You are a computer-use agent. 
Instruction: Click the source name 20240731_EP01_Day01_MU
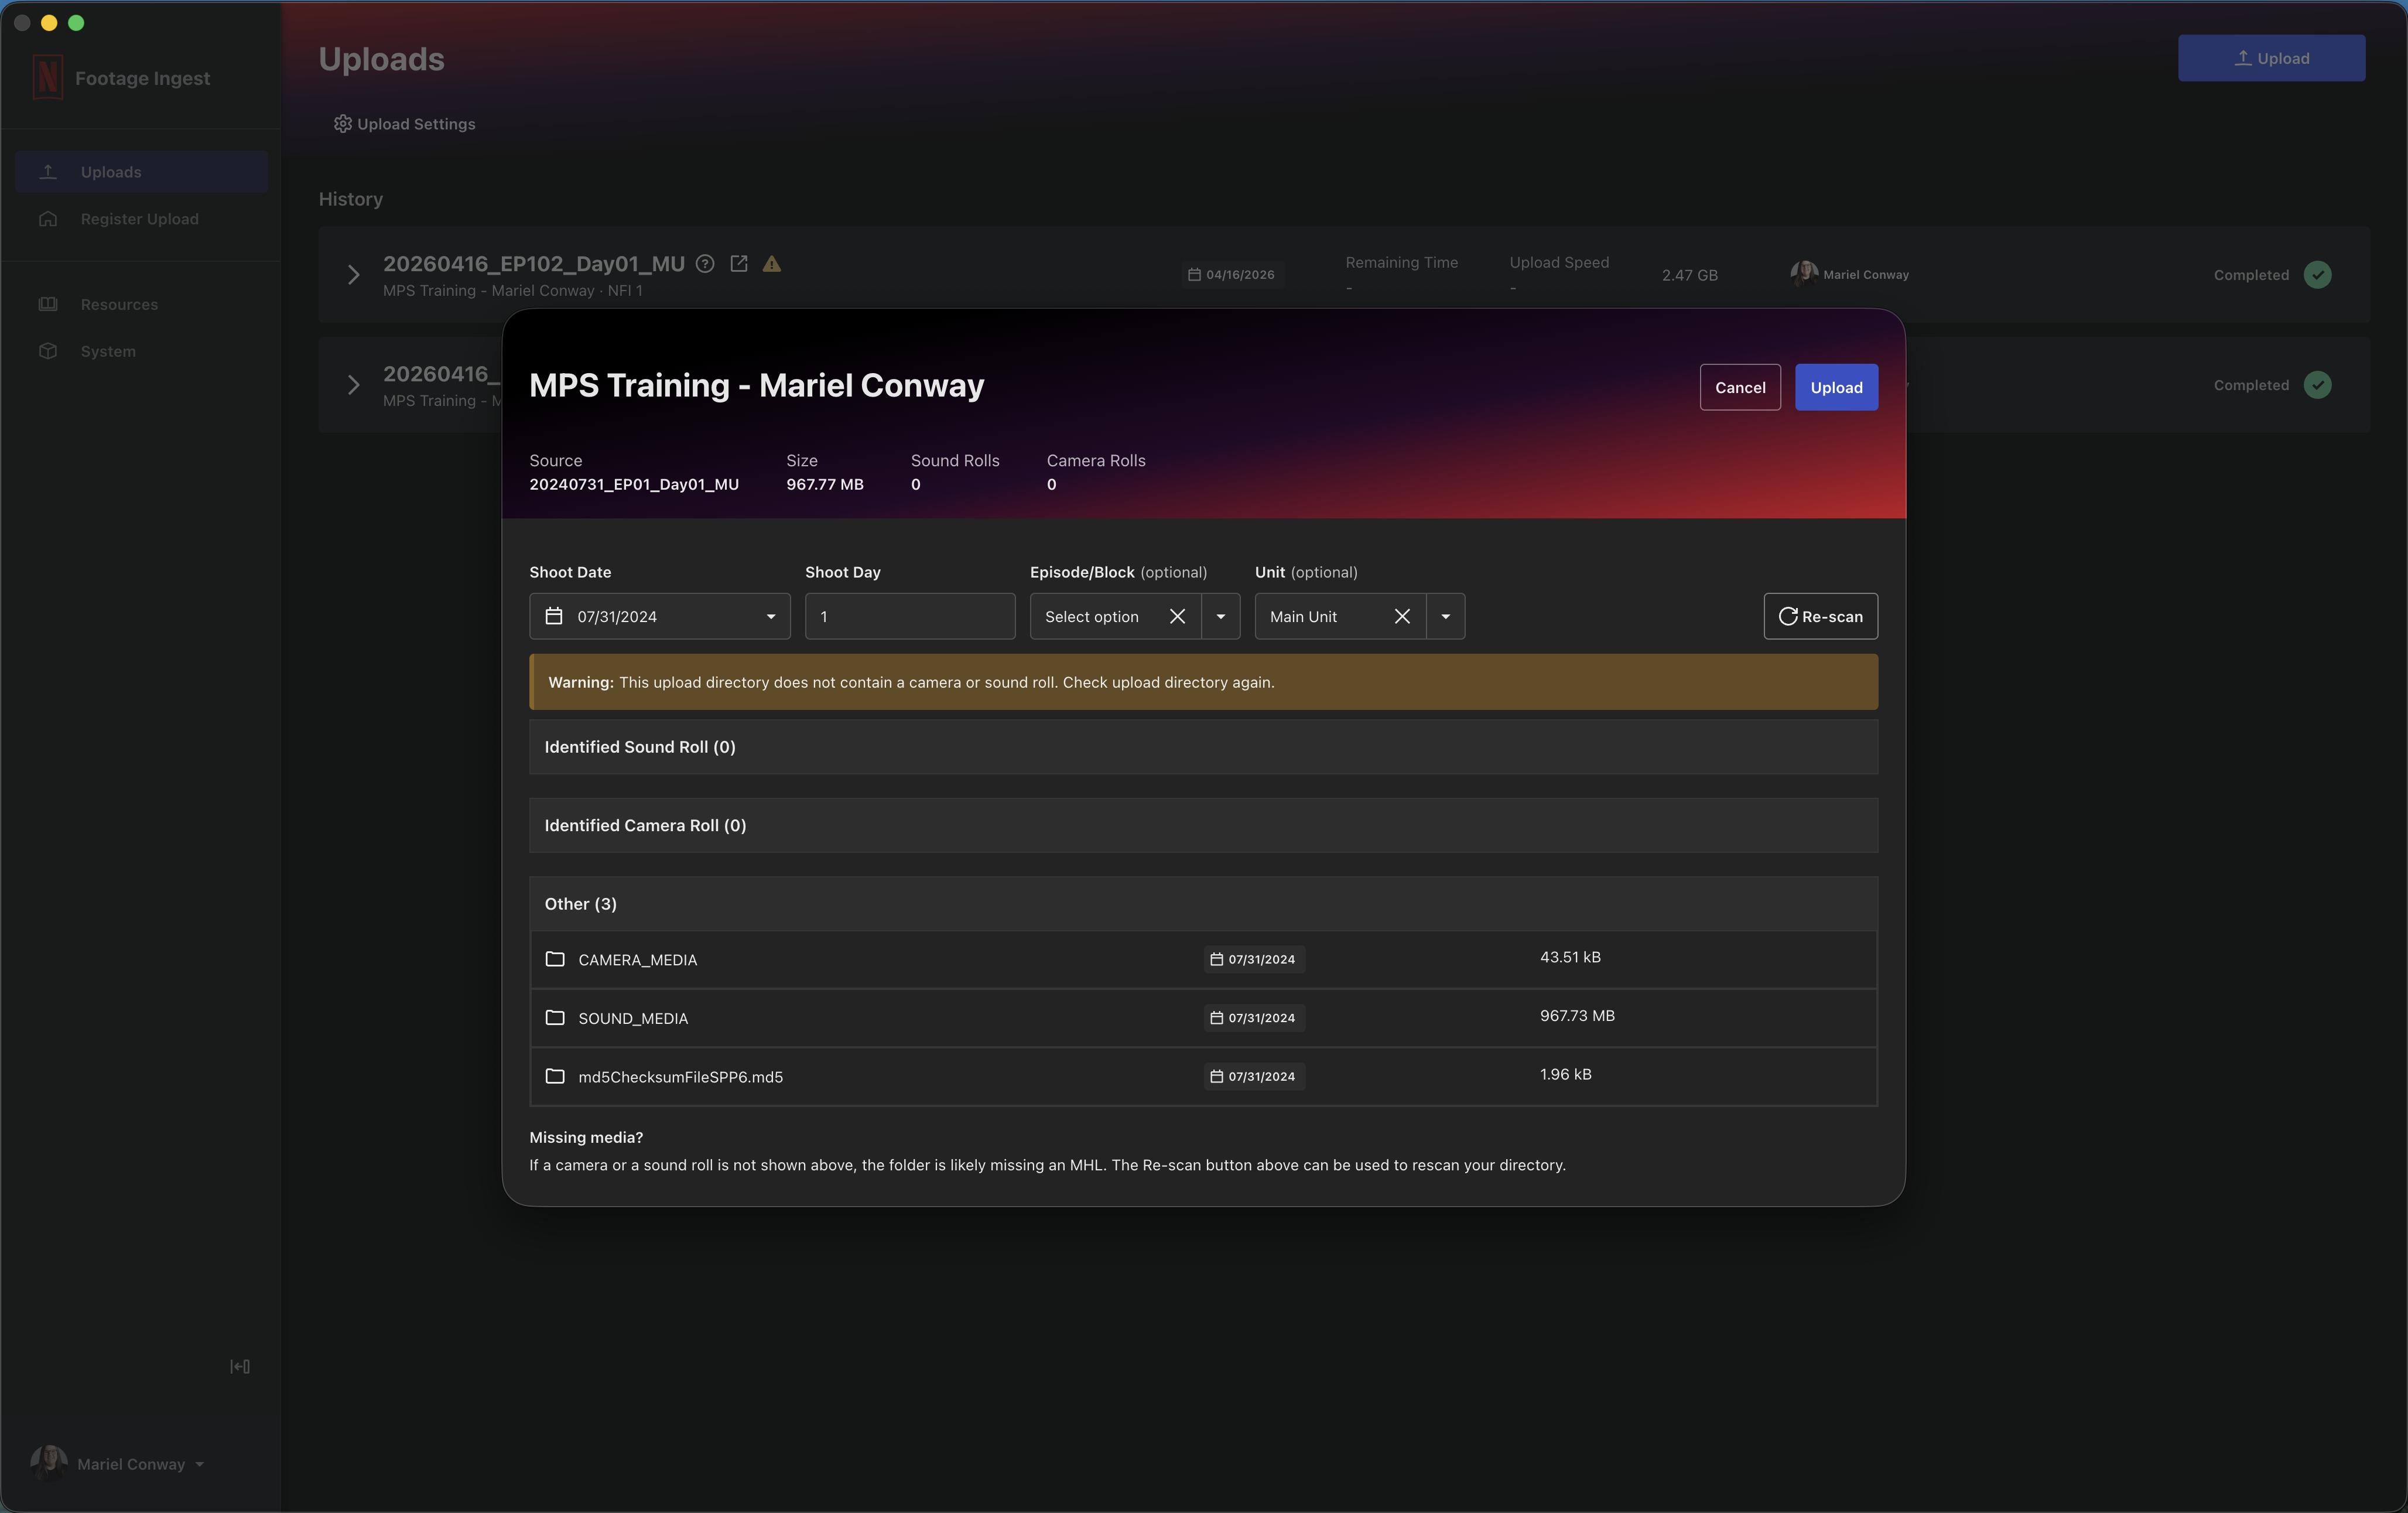click(x=634, y=484)
